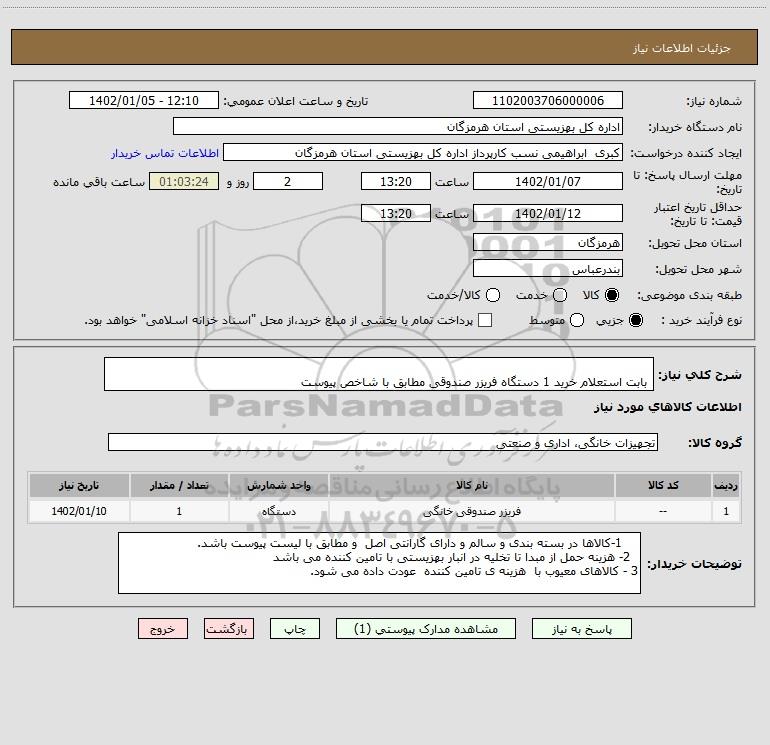Click the خروج exit button
This screenshot has height=745, width=770.
coord(163,629)
